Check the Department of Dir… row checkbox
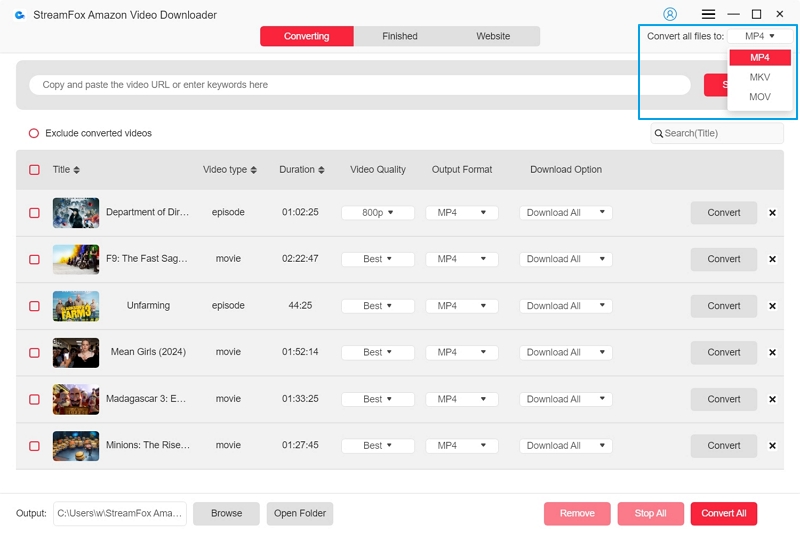 coord(34,213)
